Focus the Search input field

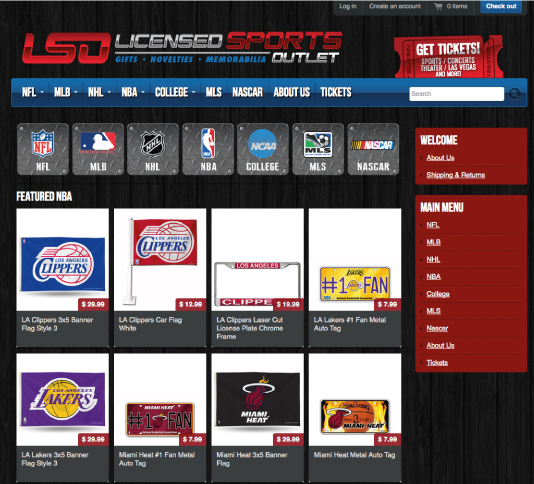(x=456, y=94)
